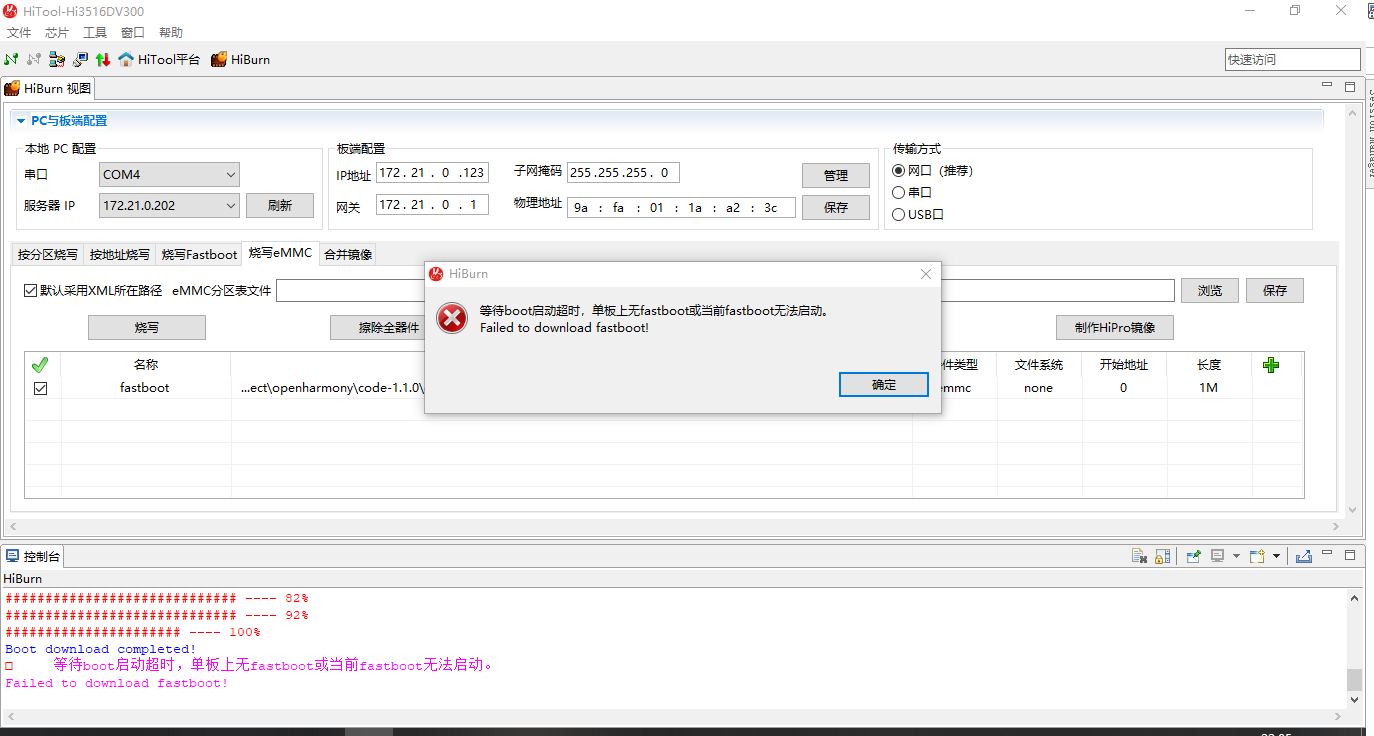This screenshot has height=736, width=1374.
Task: Click the green-red up/down arrows icon
Action: point(103,59)
